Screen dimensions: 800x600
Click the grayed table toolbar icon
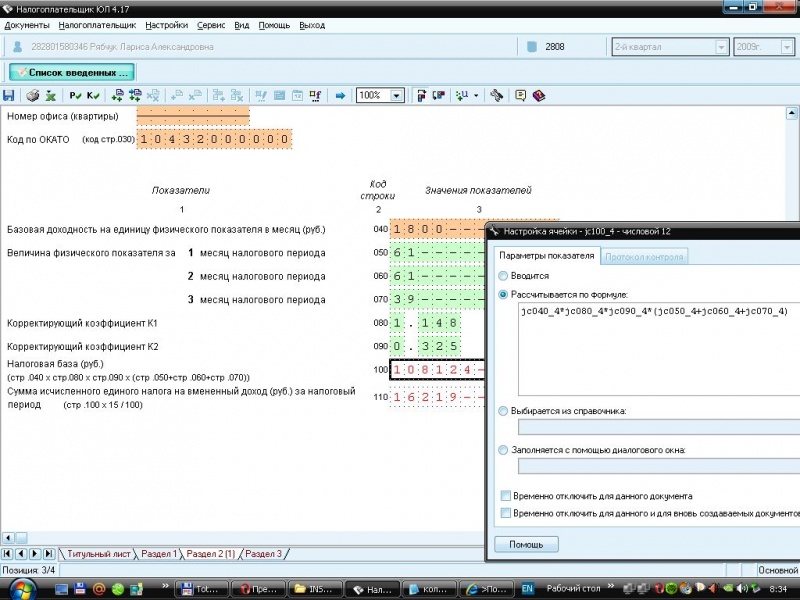pyautogui.click(x=279, y=95)
